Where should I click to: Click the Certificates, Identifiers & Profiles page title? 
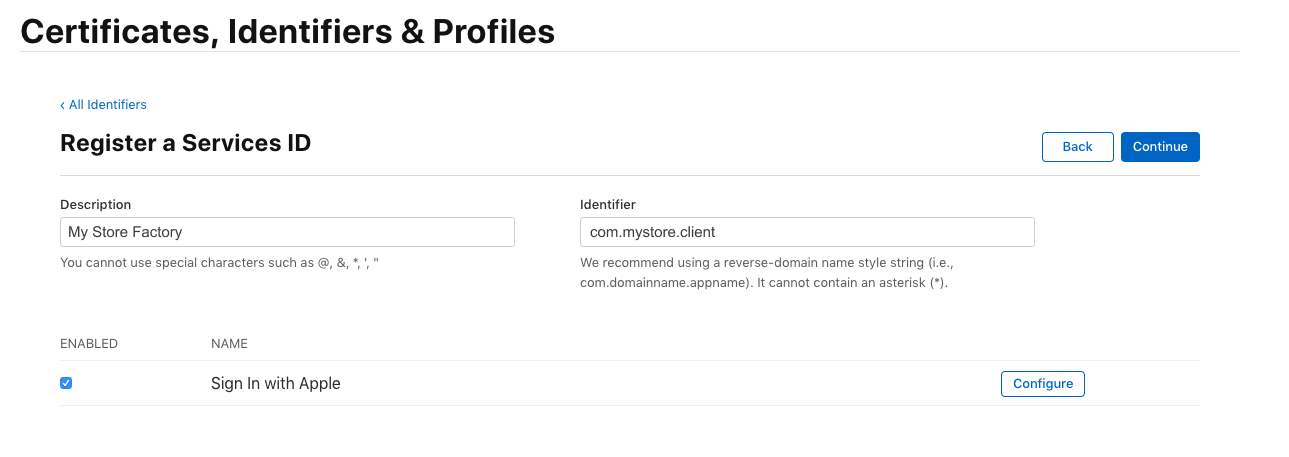[x=288, y=31]
